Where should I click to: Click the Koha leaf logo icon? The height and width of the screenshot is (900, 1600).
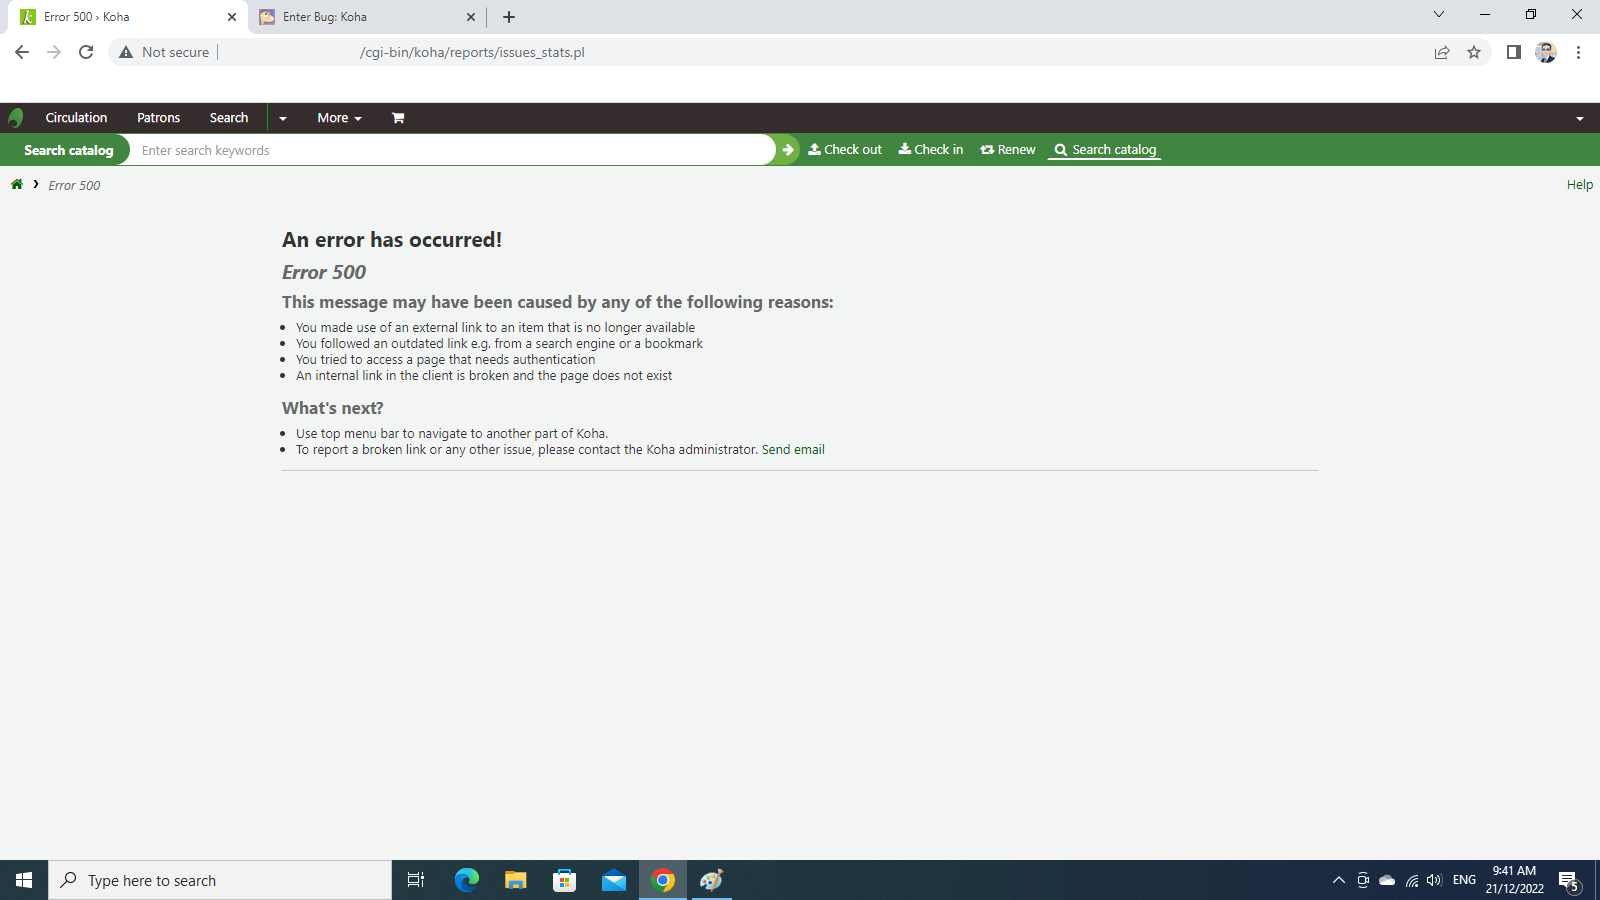(x=15, y=118)
